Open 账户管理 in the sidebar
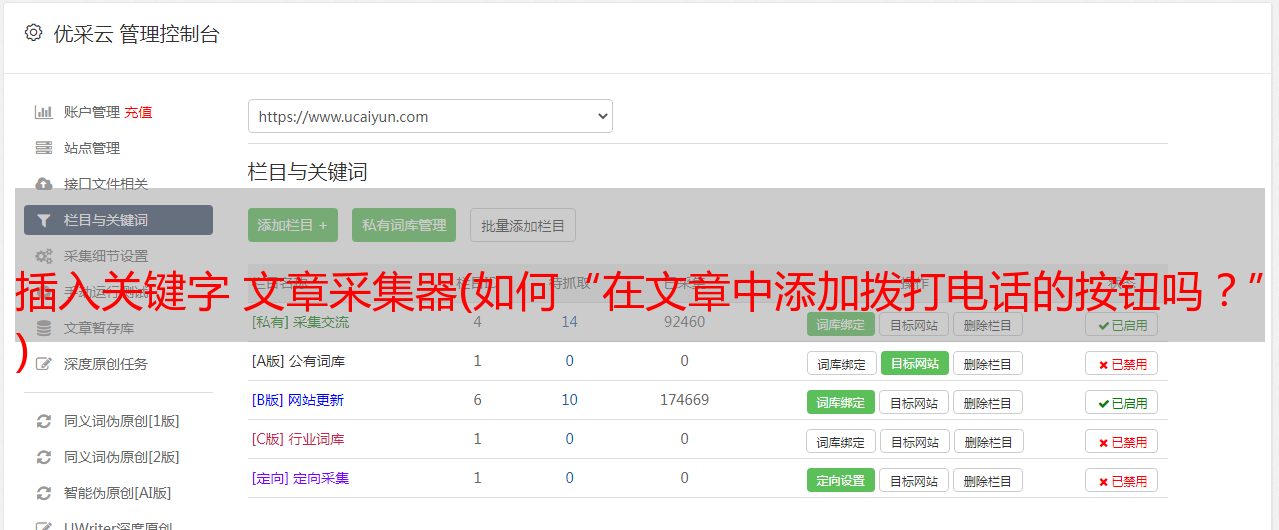1279x530 pixels. click(92, 112)
